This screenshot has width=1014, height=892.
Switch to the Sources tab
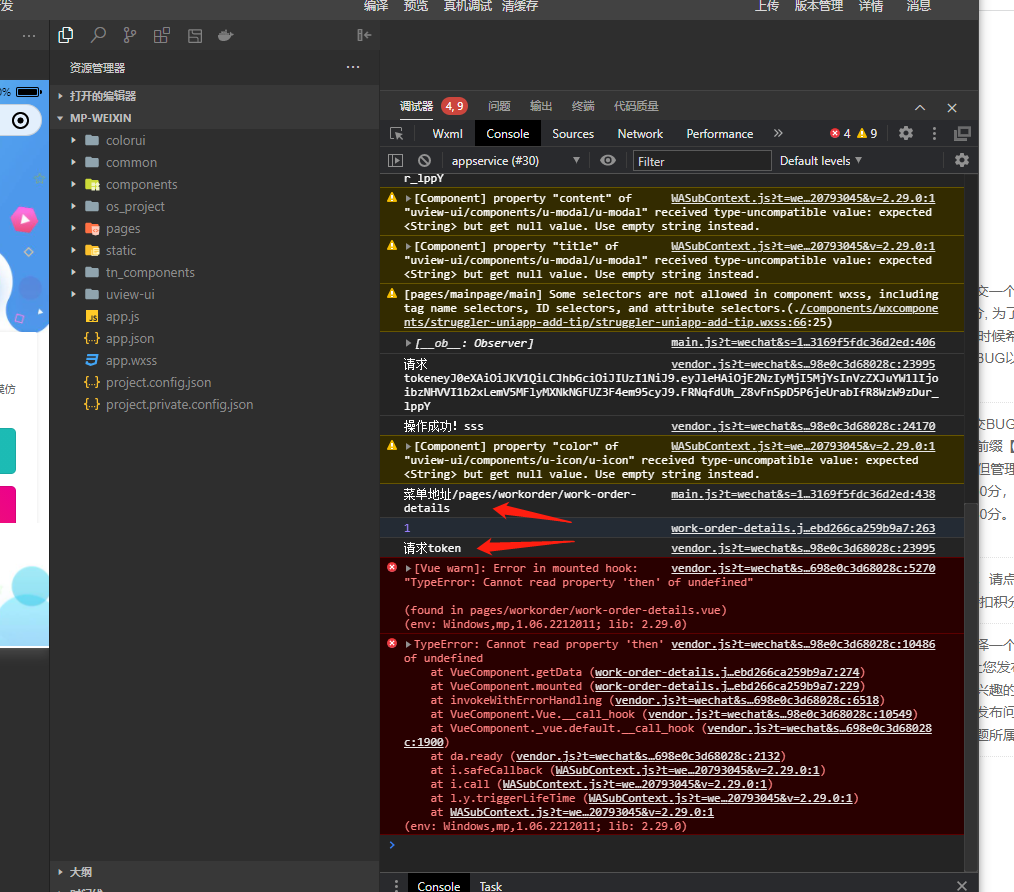(573, 134)
